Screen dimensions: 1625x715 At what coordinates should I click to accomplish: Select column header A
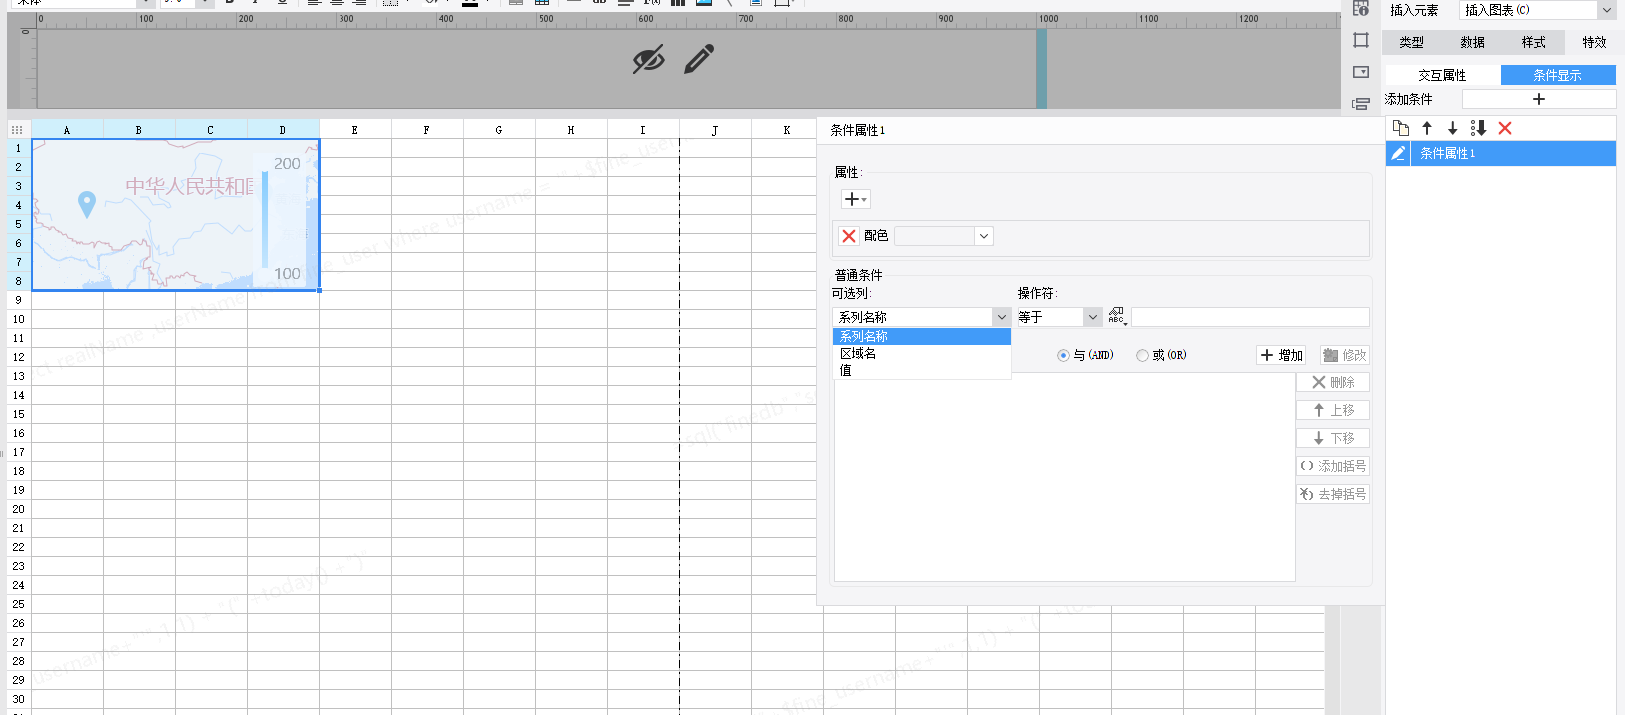(67, 130)
